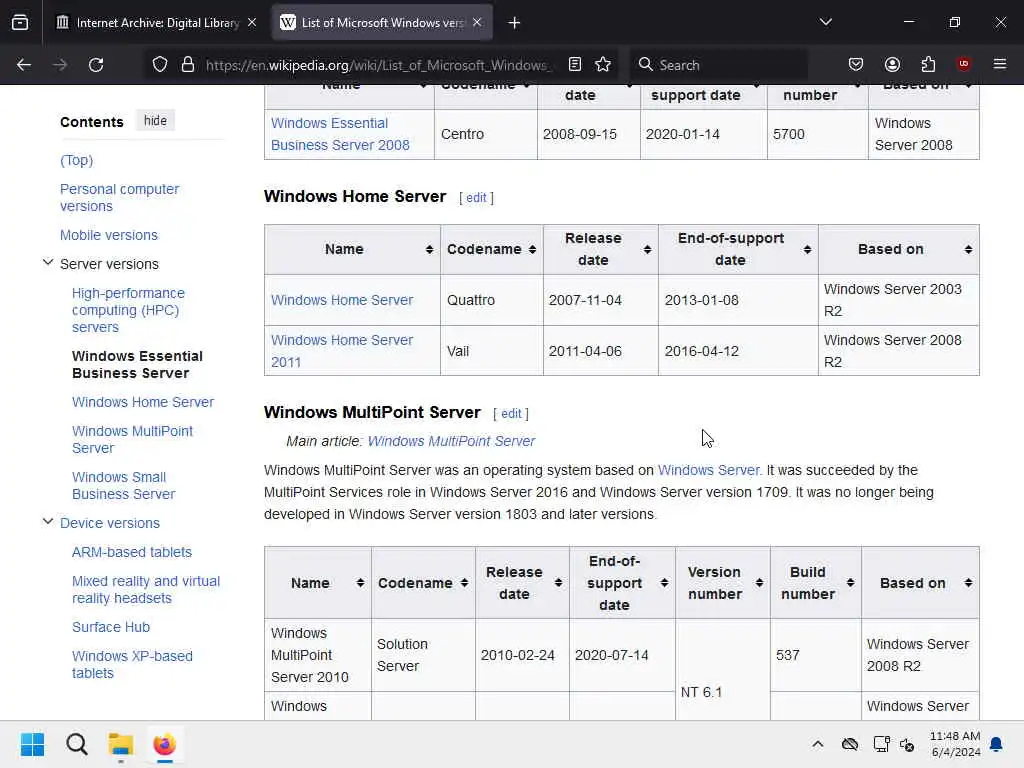Open Windows Home Server contents link
The image size is (1024, 768).
143,402
